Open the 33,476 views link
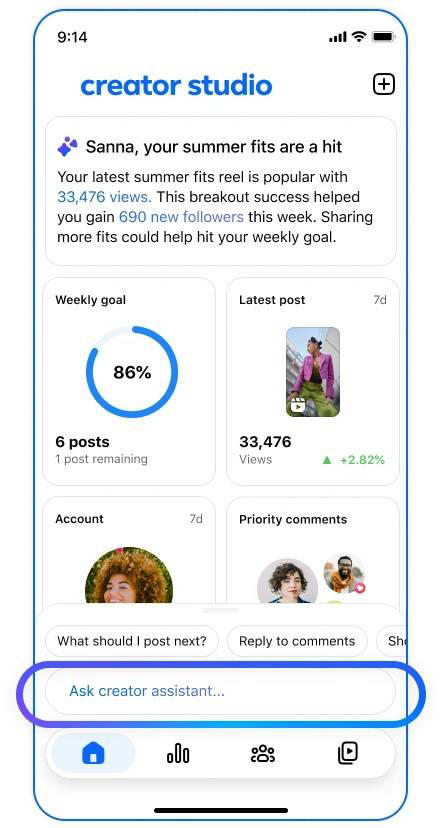The image size is (442, 828). 105,197
